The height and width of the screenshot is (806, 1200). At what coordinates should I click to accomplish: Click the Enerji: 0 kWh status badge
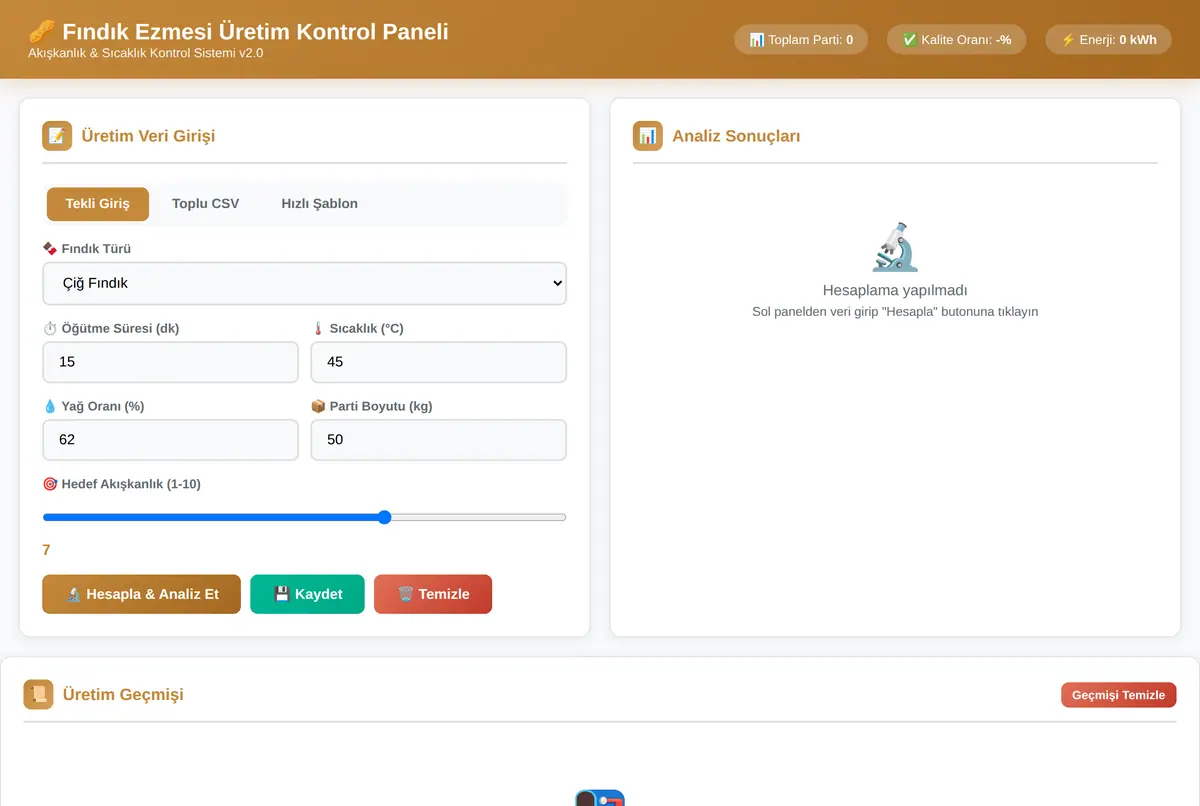(1109, 40)
